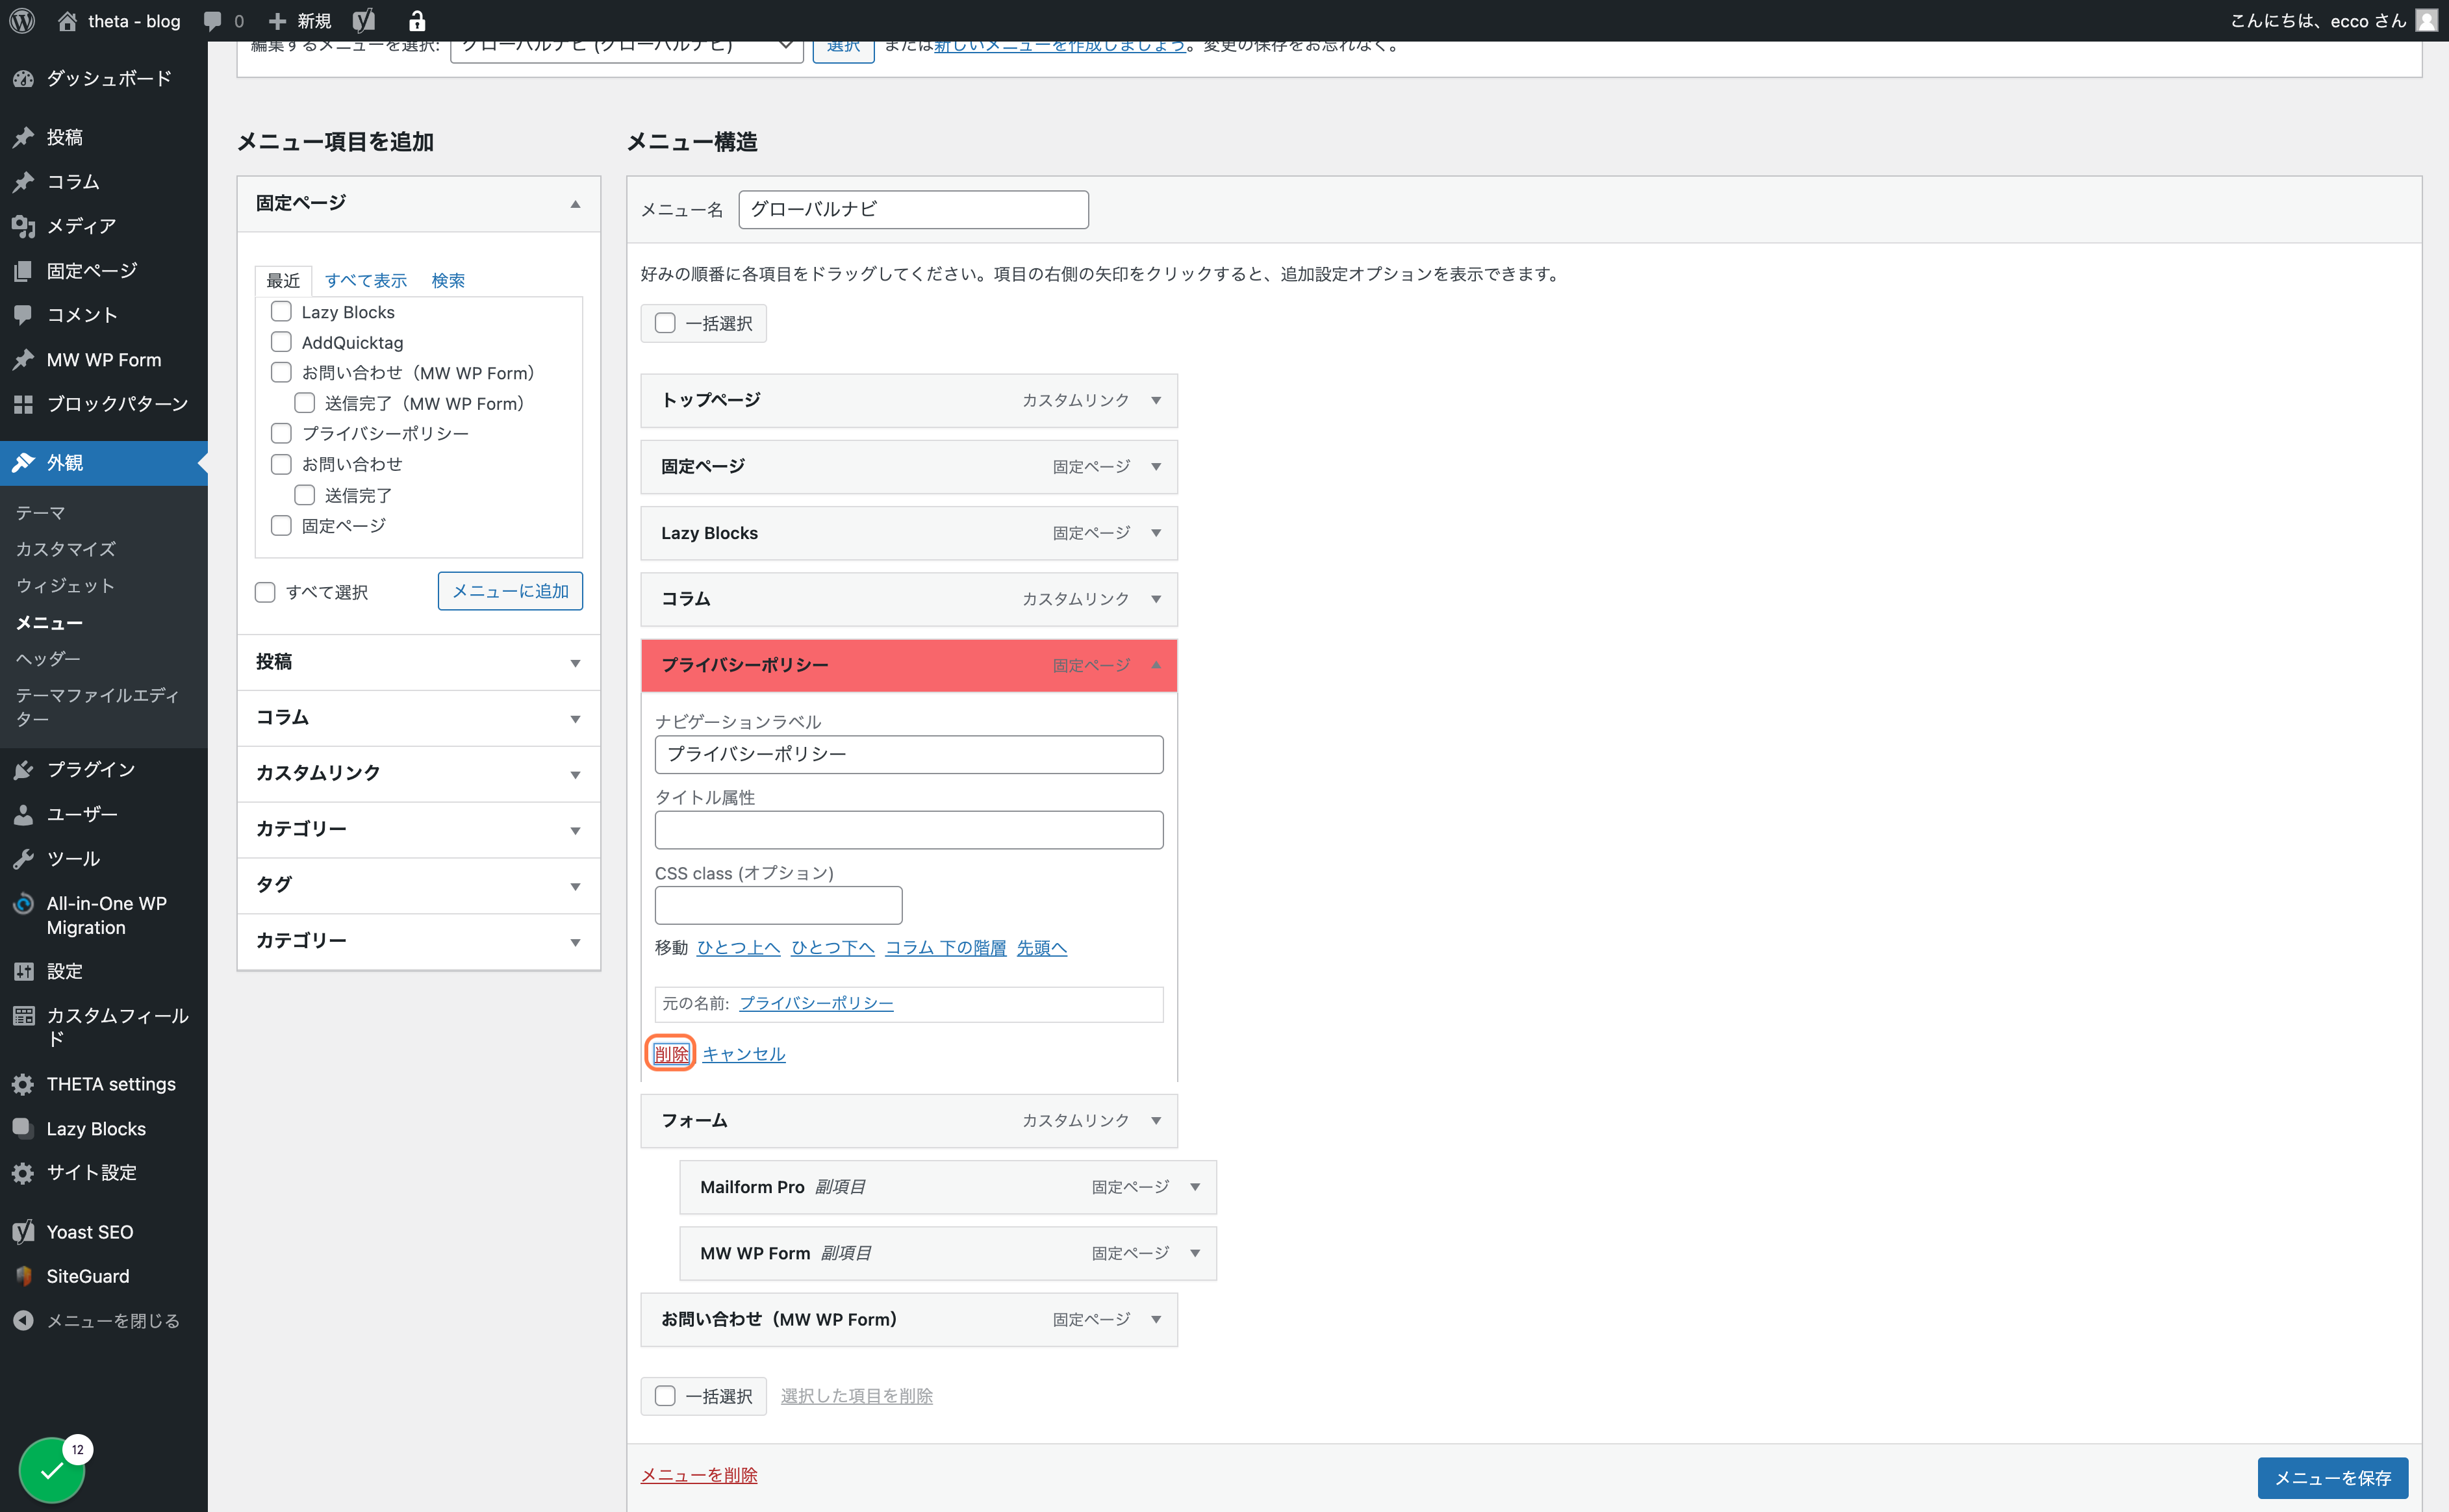Open the ダッシュボード dashboard menu icon
The image size is (2449, 1512).
tap(24, 79)
